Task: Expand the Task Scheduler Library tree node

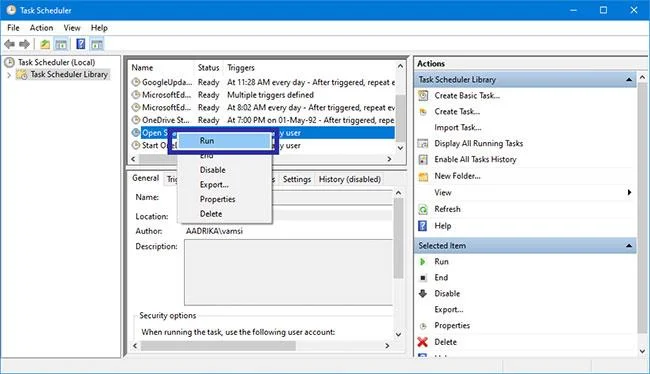Action: tap(9, 75)
